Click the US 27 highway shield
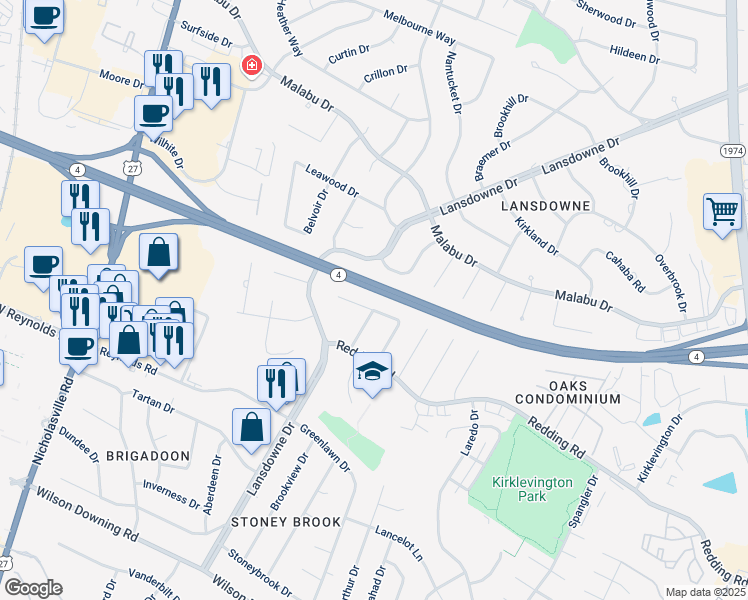The image size is (748, 600). [x=132, y=168]
